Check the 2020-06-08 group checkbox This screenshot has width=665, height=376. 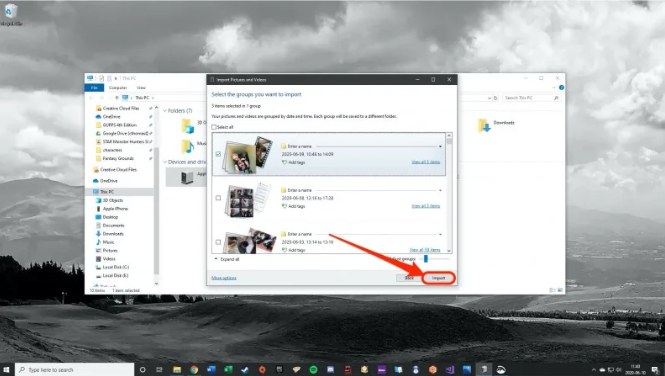[x=218, y=198]
